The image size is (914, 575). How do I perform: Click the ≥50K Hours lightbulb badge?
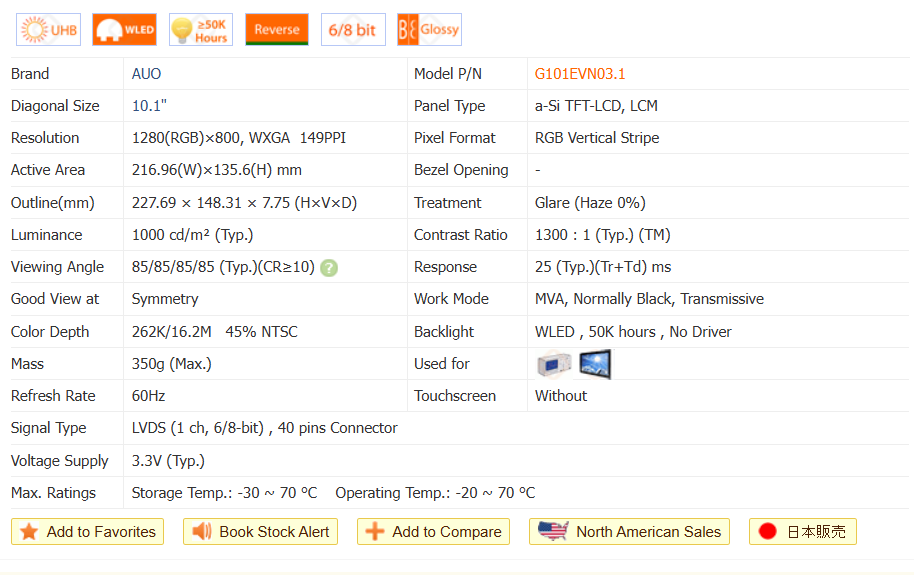coord(201,30)
